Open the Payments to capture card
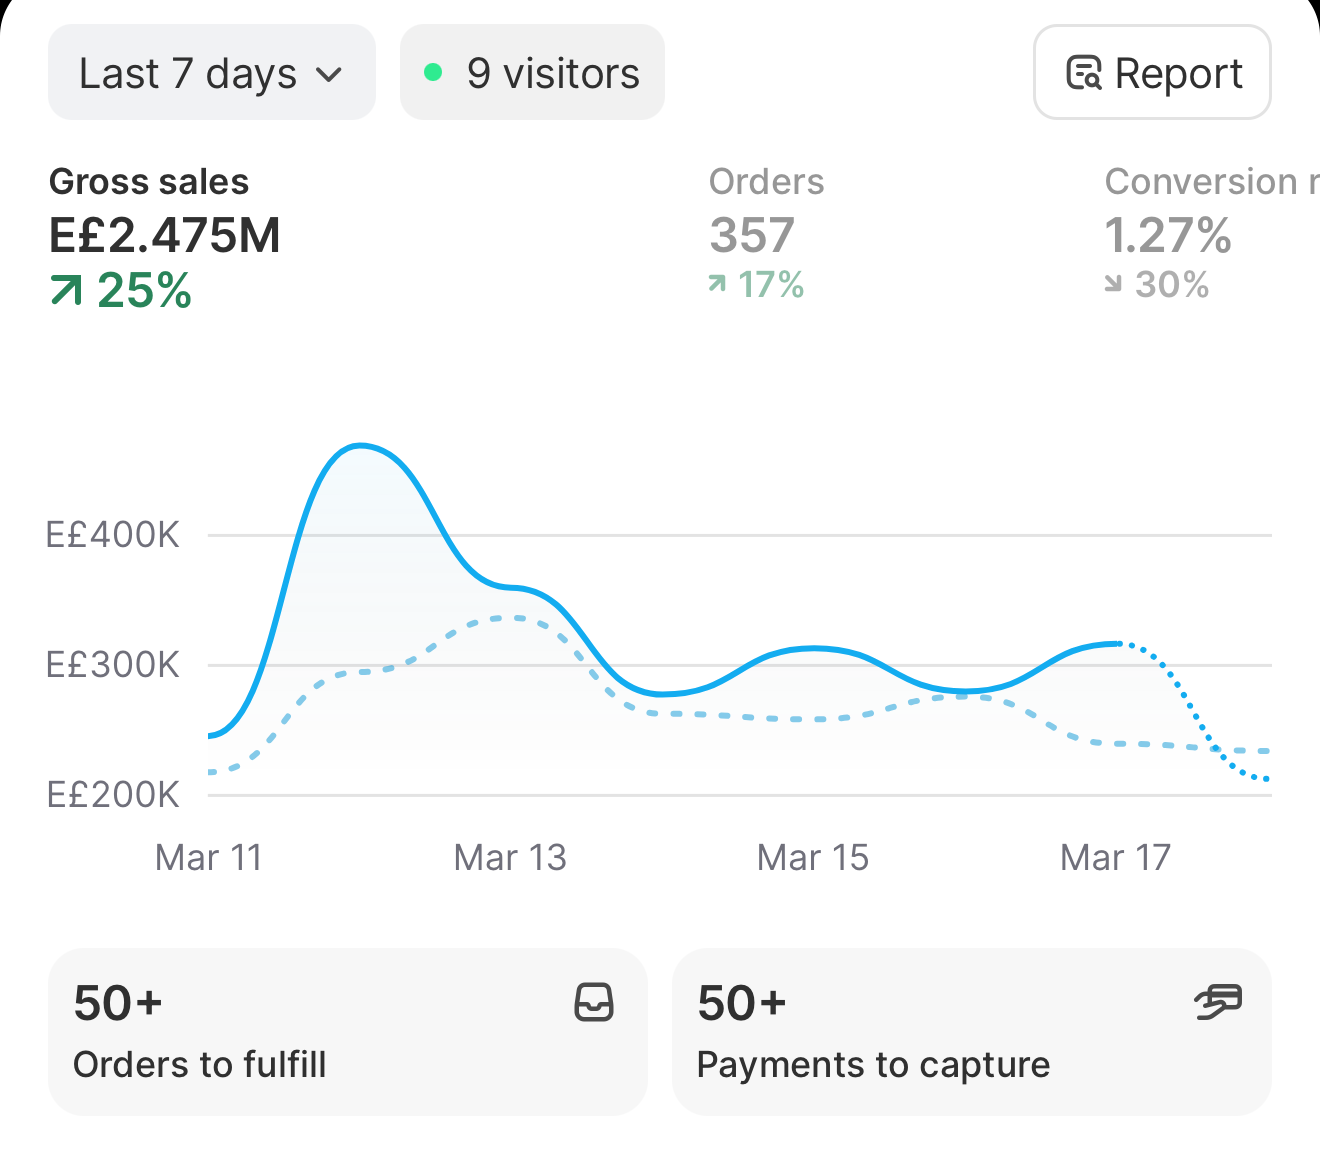This screenshot has height=1163, width=1320. point(972,1031)
